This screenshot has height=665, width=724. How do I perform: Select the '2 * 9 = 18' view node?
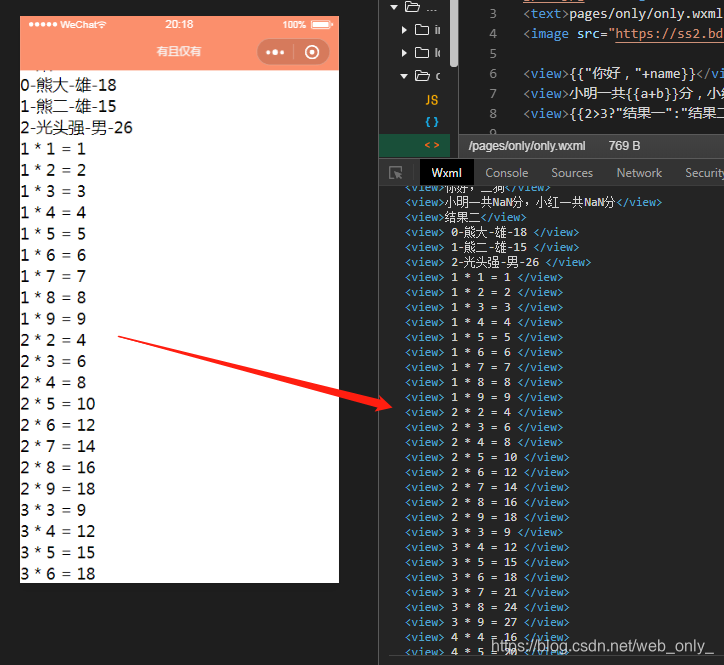(487, 517)
